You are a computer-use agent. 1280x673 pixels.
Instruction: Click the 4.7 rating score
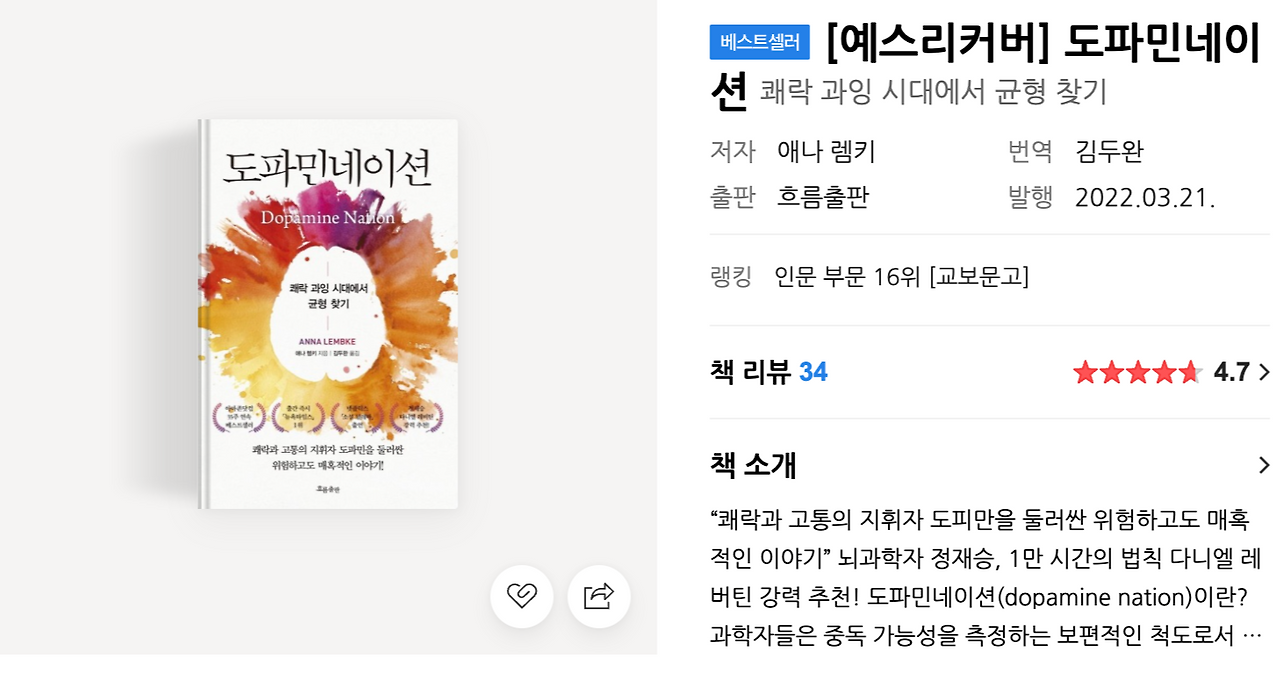[x=1231, y=373]
